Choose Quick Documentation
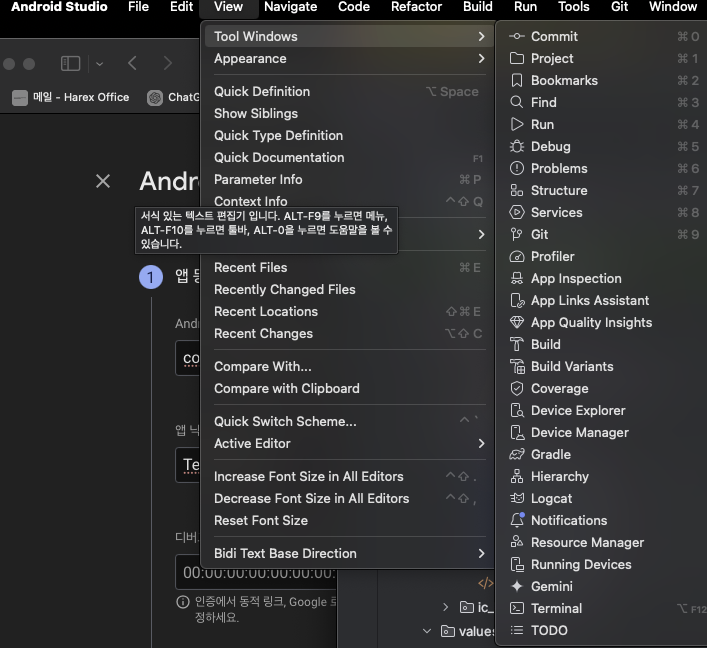The image size is (707, 648). [348, 158]
